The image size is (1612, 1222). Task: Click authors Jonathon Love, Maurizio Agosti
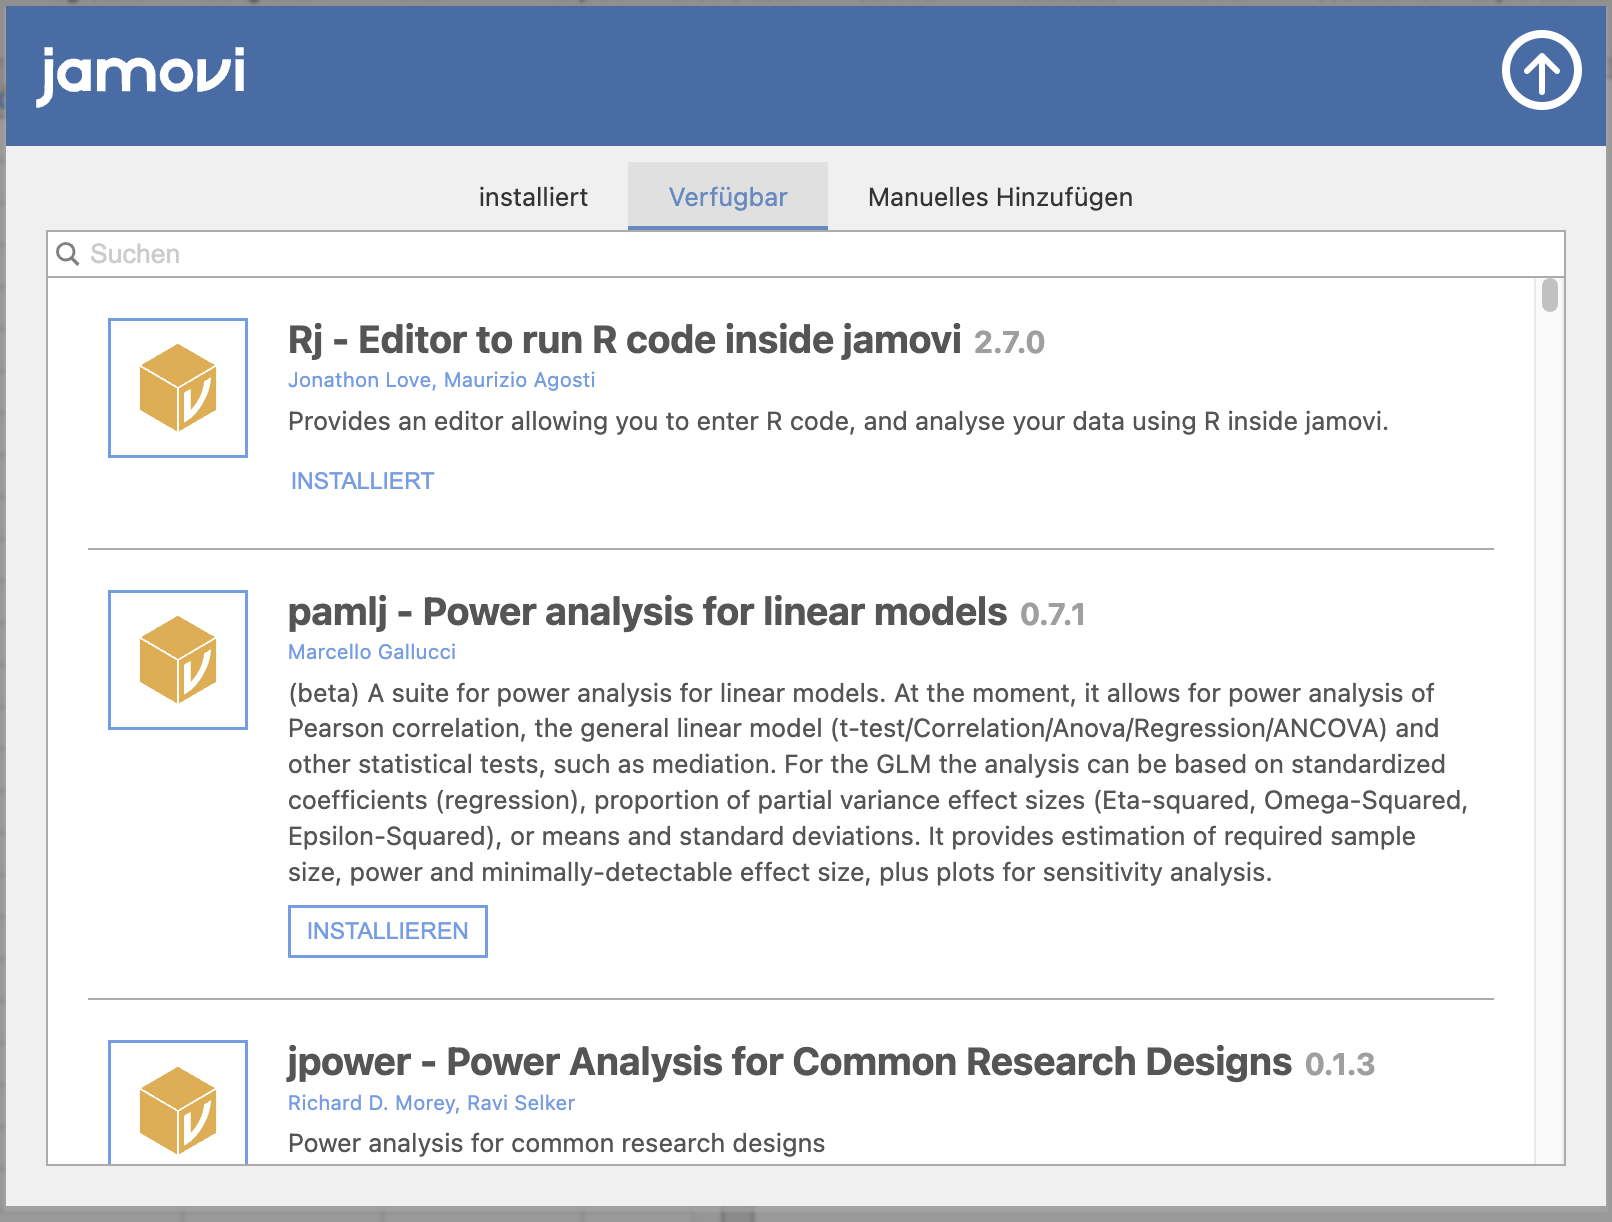[x=442, y=380]
